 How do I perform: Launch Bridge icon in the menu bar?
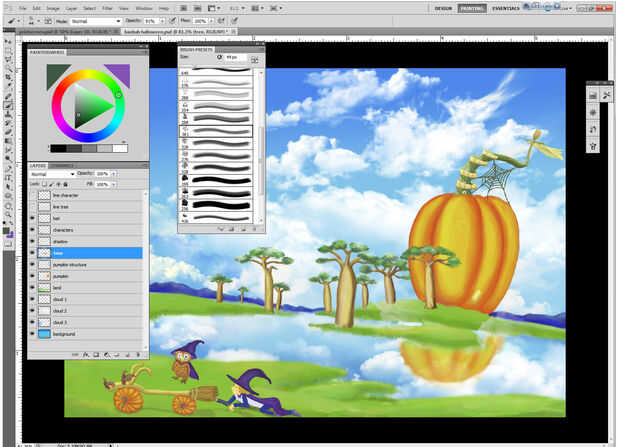point(183,8)
